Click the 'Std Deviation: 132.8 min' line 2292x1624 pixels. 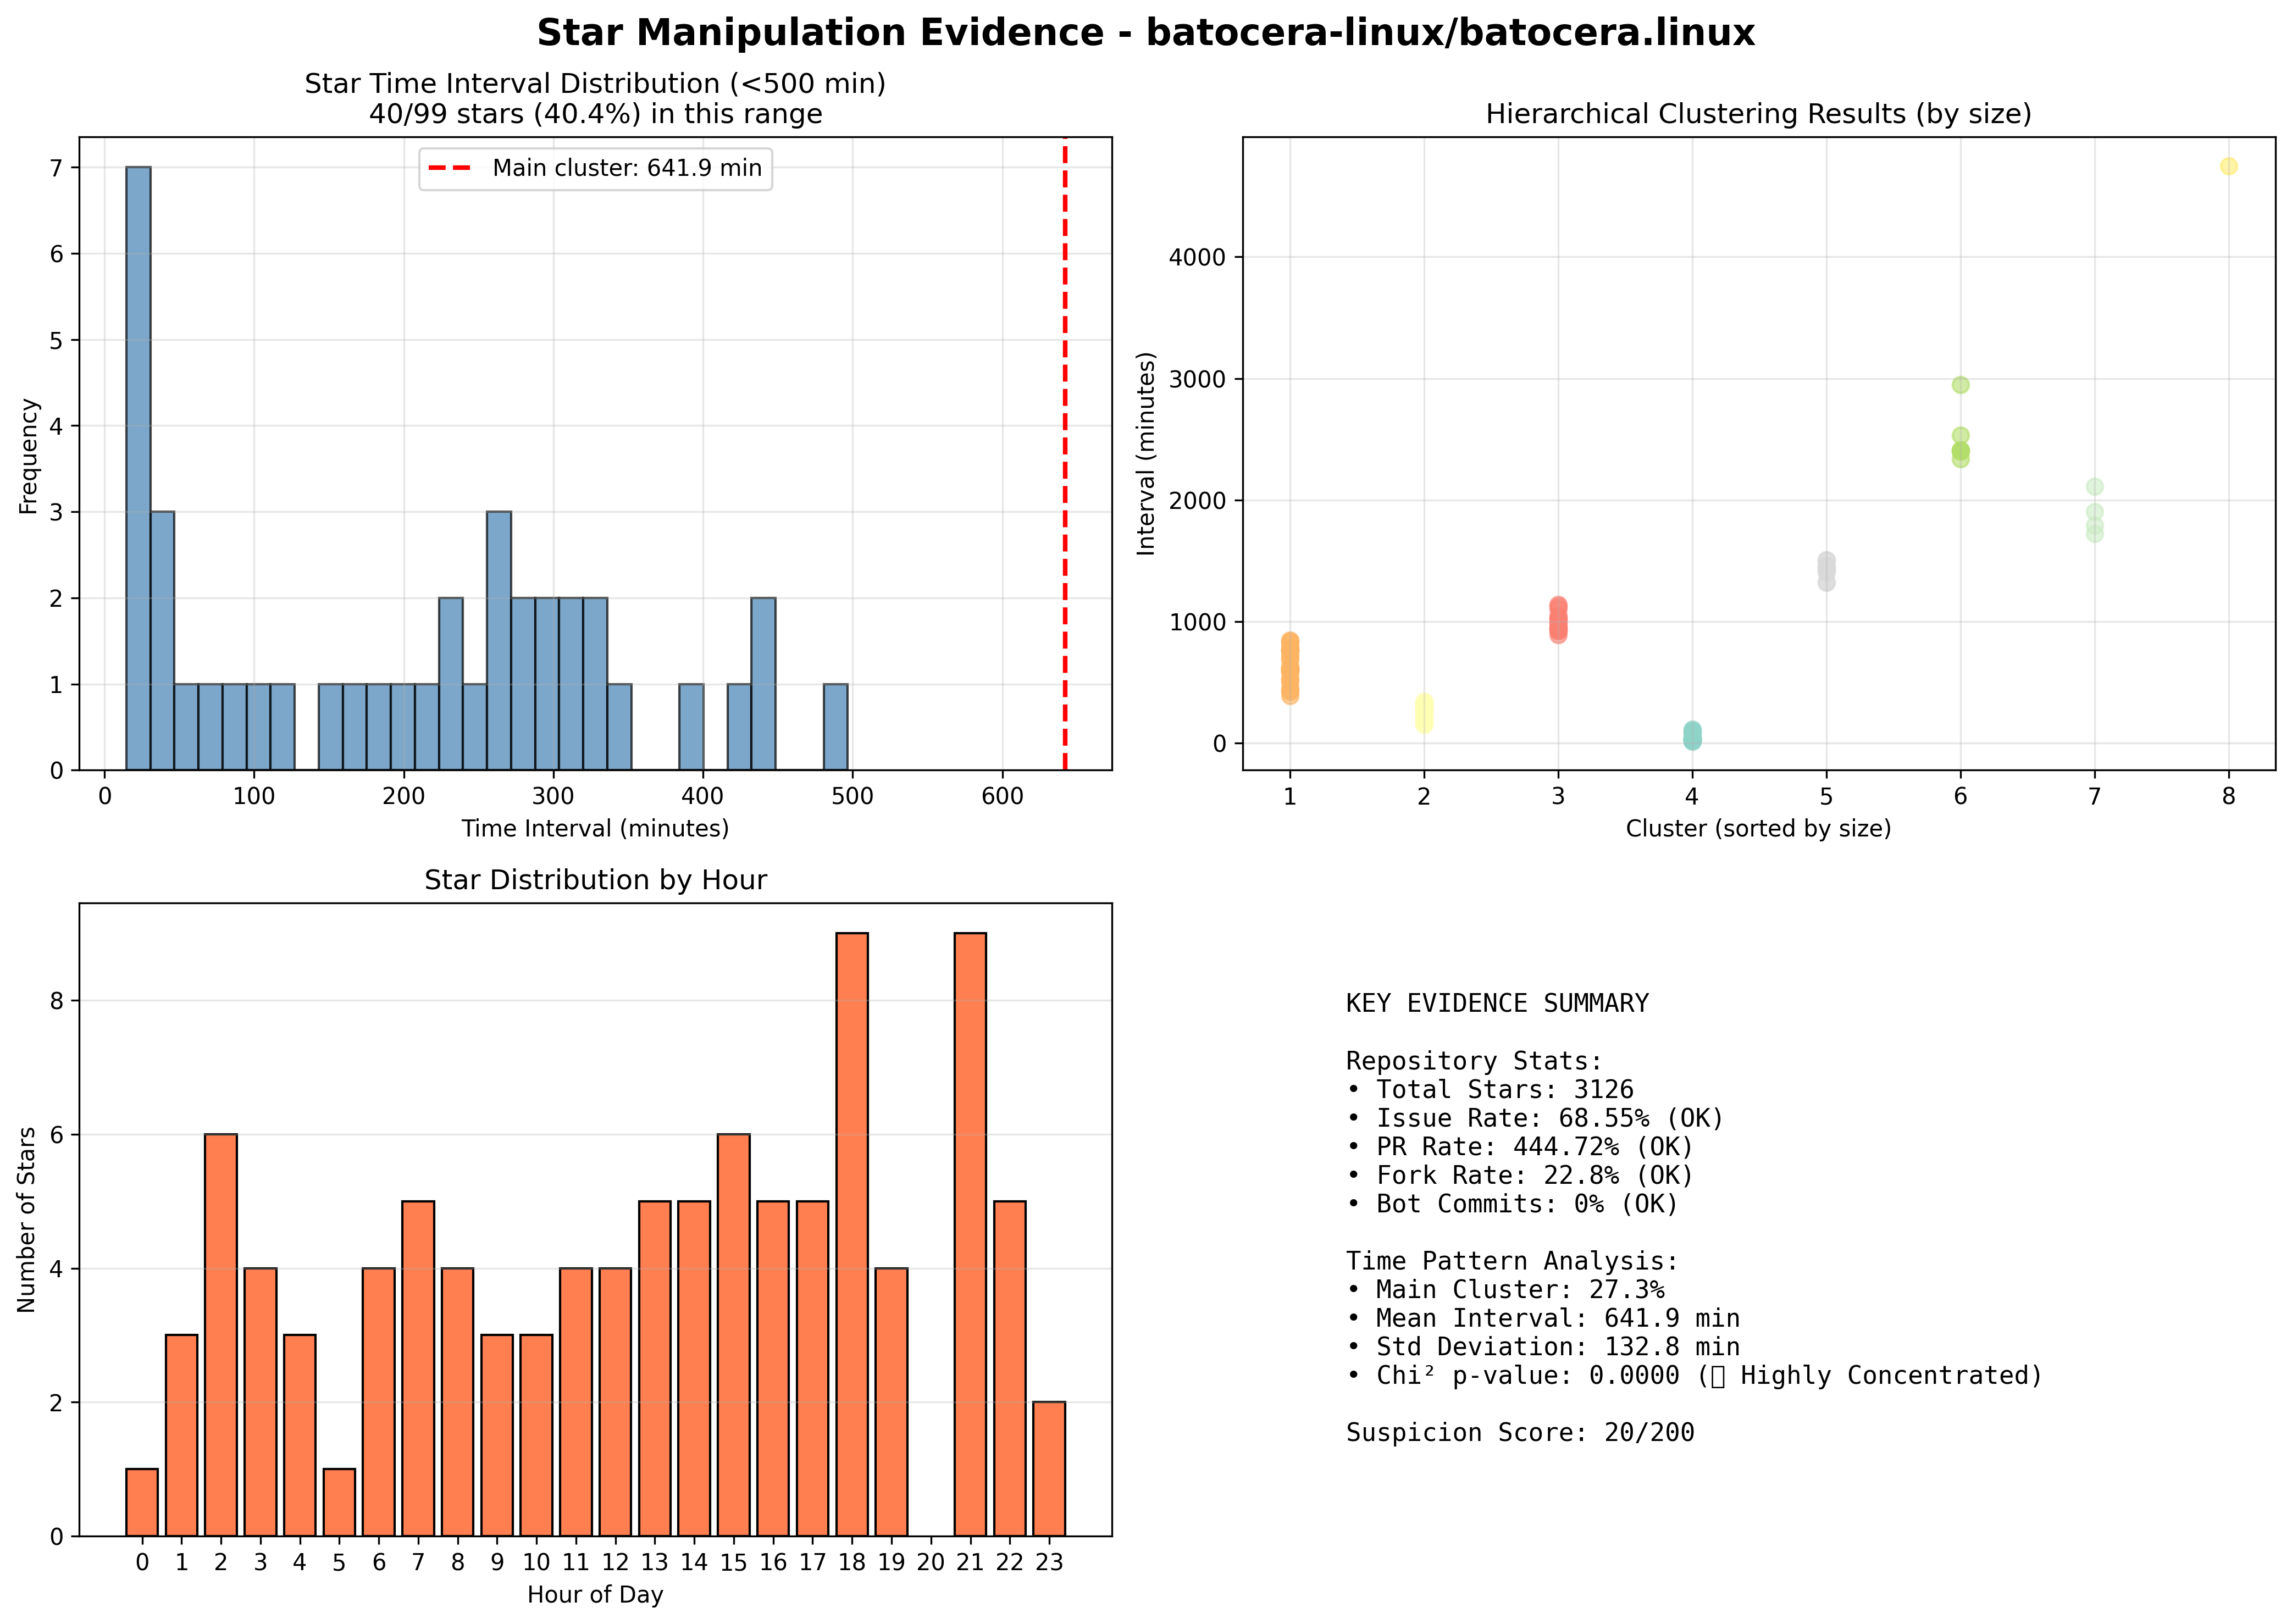coord(1543,1347)
